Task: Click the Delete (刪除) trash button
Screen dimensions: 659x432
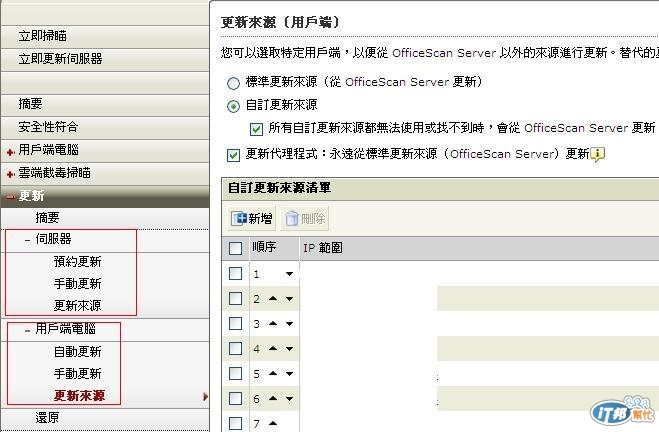Action: point(305,218)
